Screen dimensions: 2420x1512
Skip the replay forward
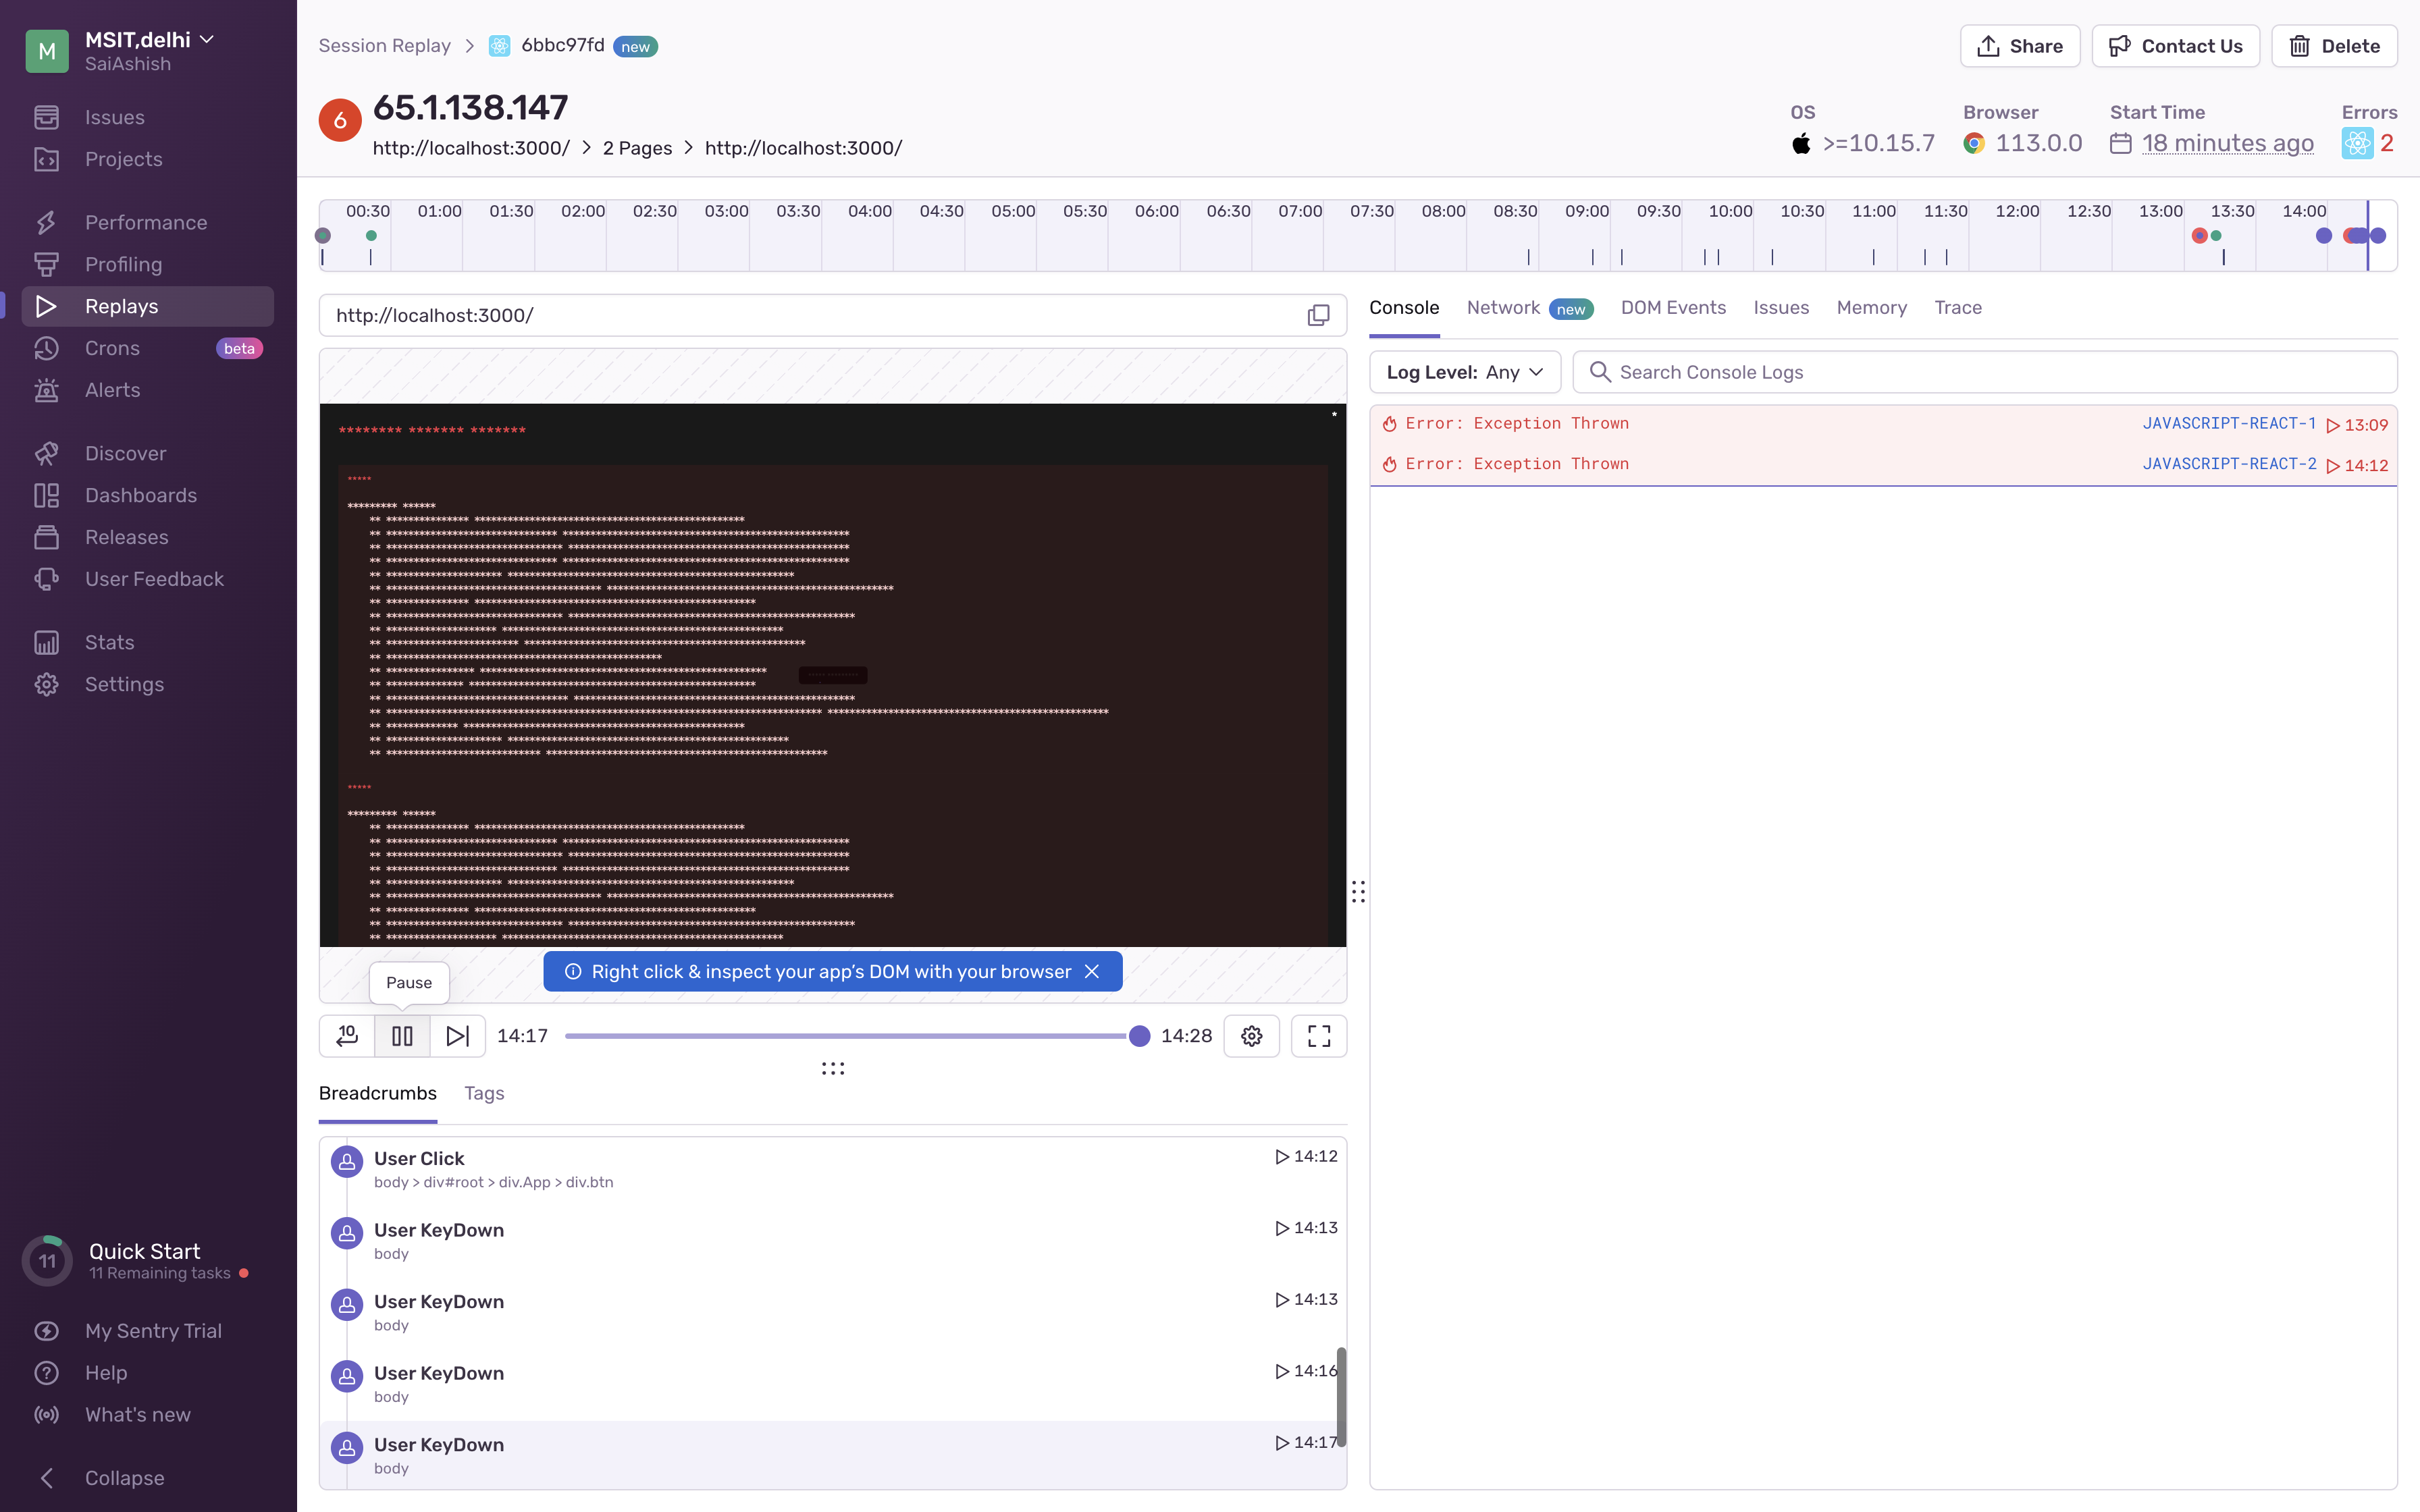pyautogui.click(x=457, y=1036)
